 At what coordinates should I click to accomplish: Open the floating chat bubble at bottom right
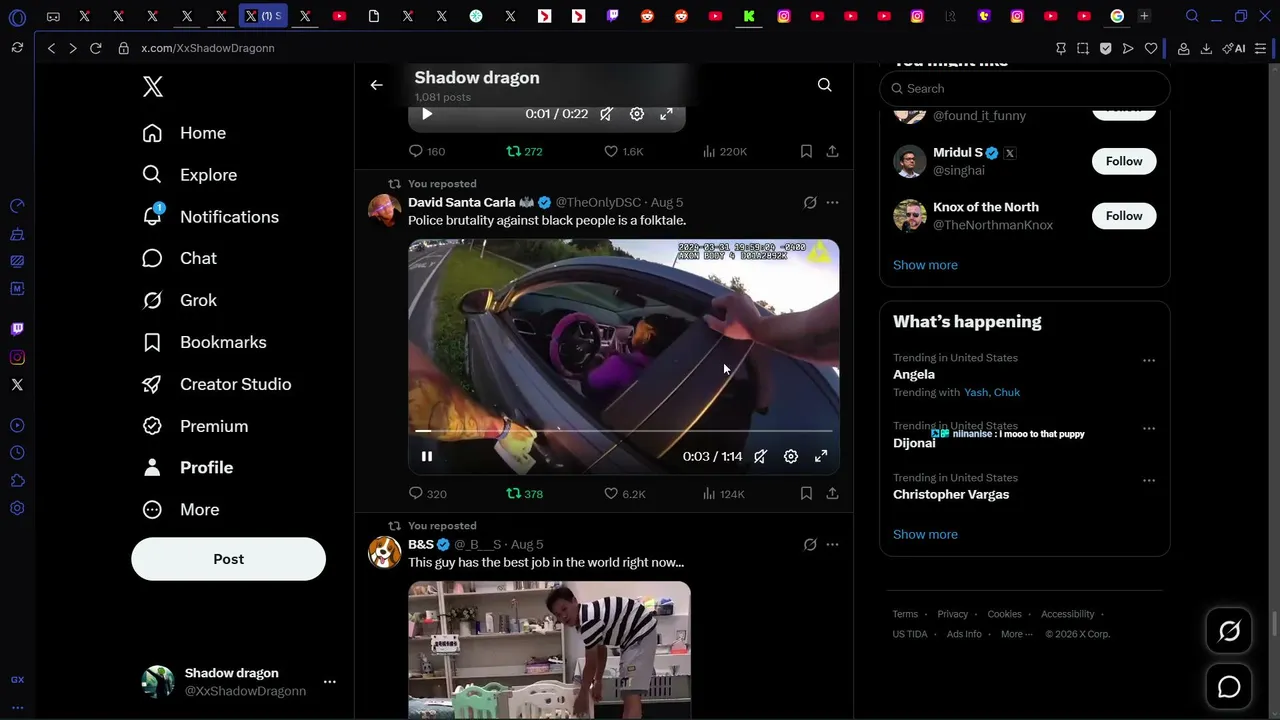coord(1229,687)
